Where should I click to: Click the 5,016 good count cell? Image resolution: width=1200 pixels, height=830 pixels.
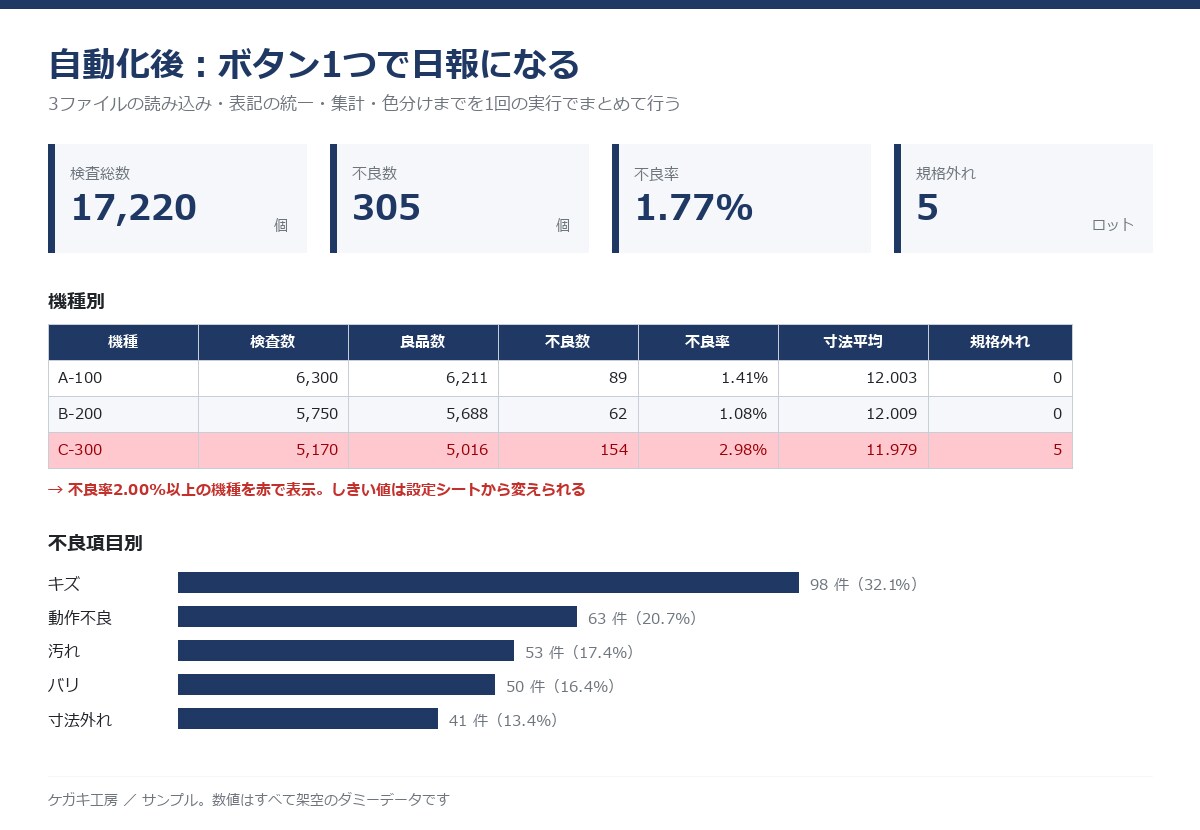tap(423, 450)
